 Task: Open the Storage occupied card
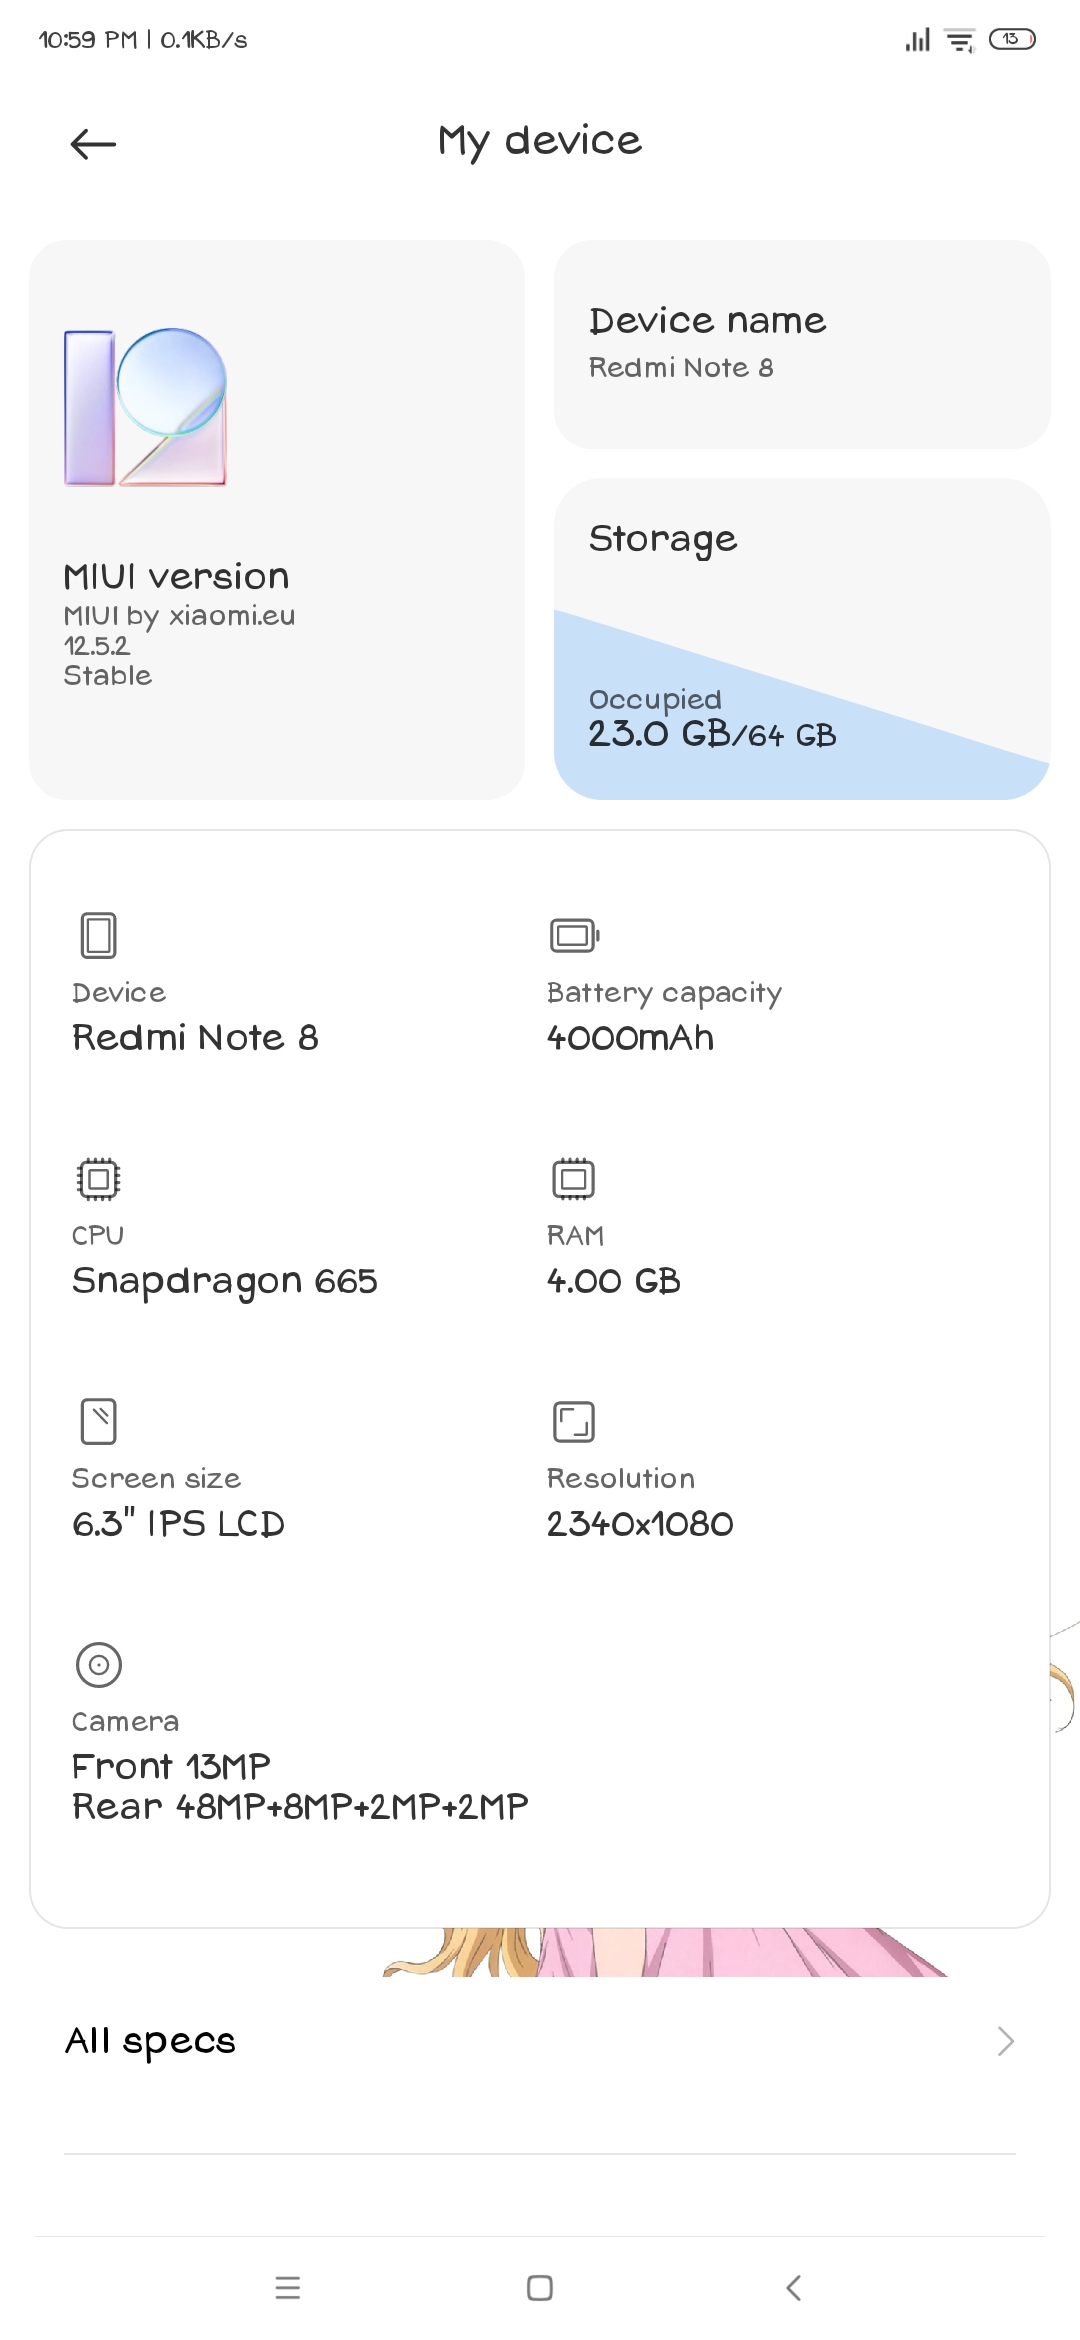pos(802,639)
